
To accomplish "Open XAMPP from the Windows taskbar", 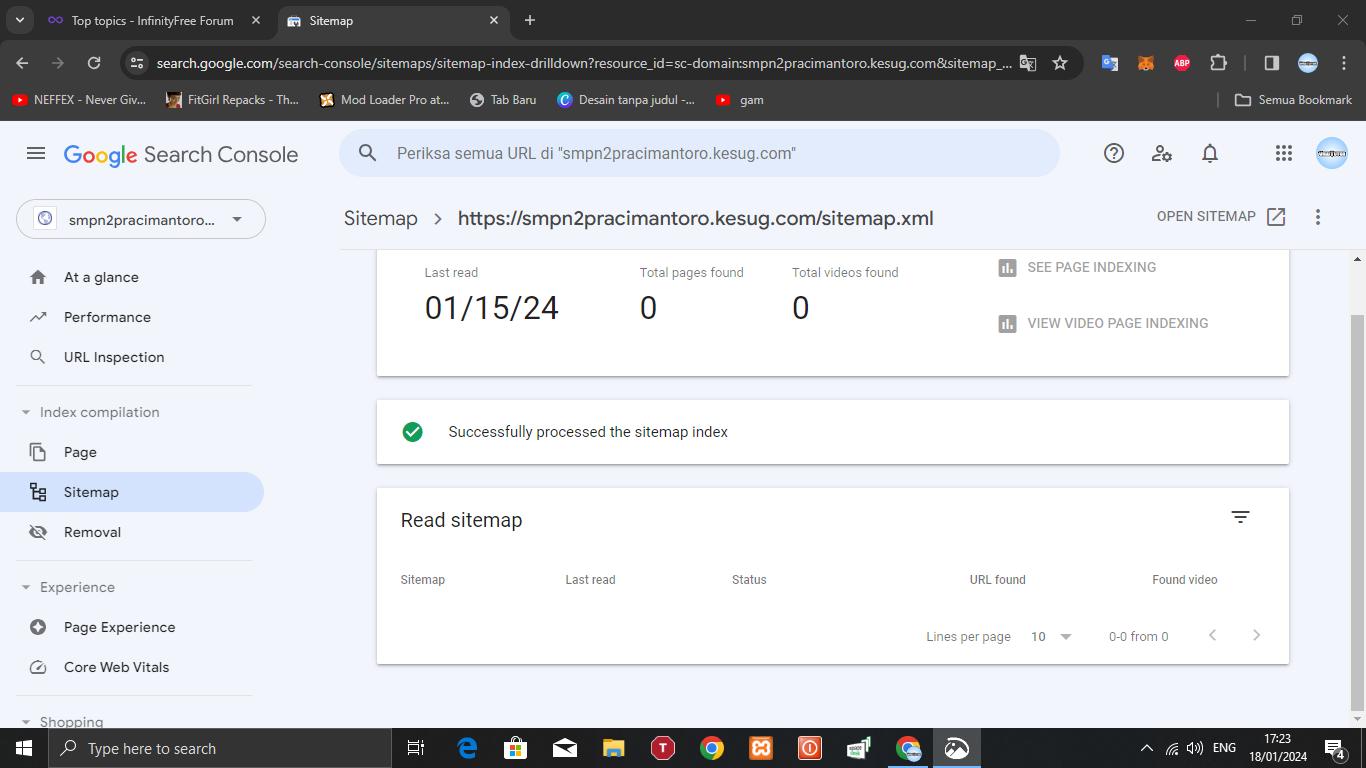I will 760,748.
